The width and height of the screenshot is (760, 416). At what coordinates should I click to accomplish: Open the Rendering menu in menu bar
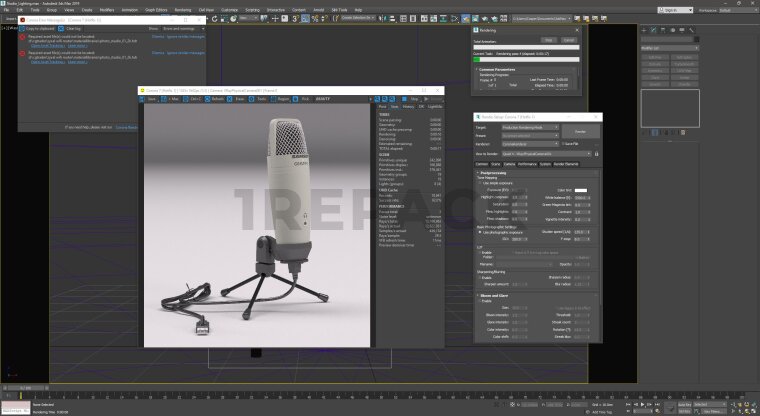click(x=183, y=9)
